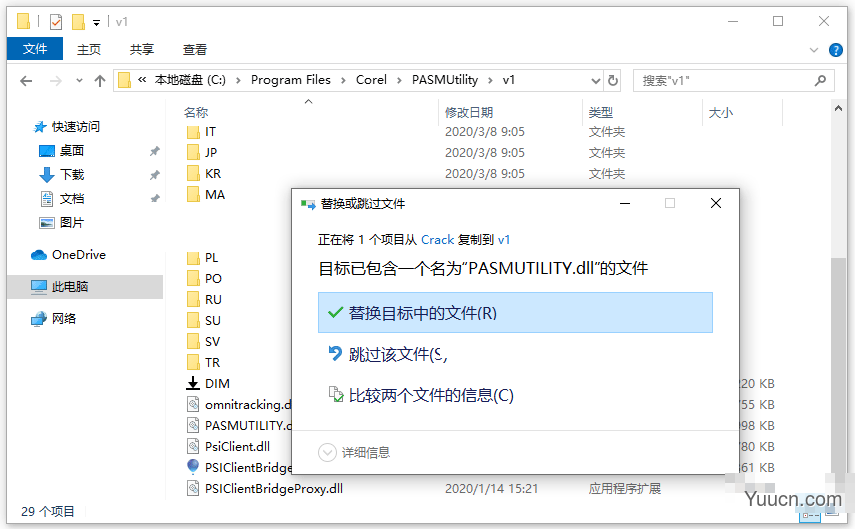Select 网络 in the navigation pane
This screenshot has height=529, width=855.
point(63,319)
